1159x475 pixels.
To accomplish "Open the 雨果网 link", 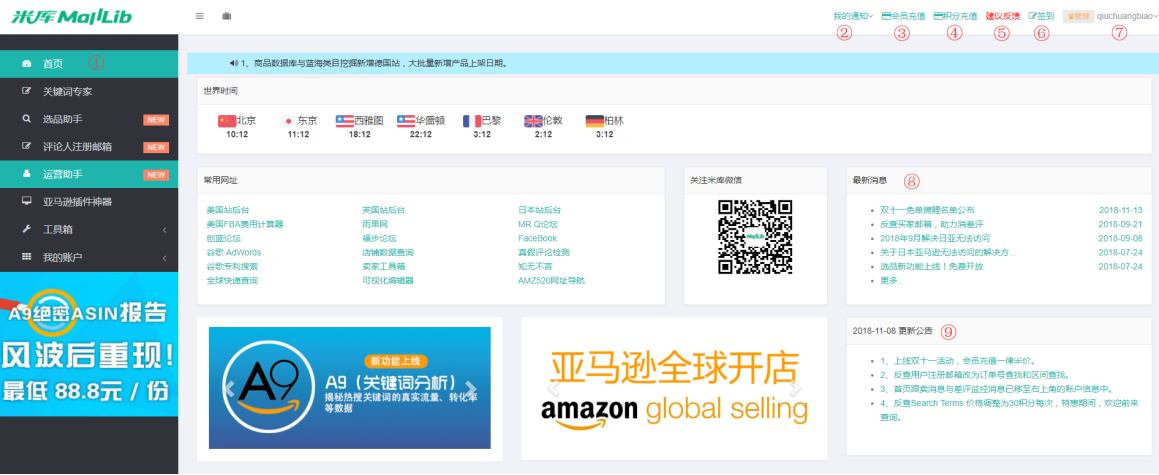I will click(x=375, y=224).
